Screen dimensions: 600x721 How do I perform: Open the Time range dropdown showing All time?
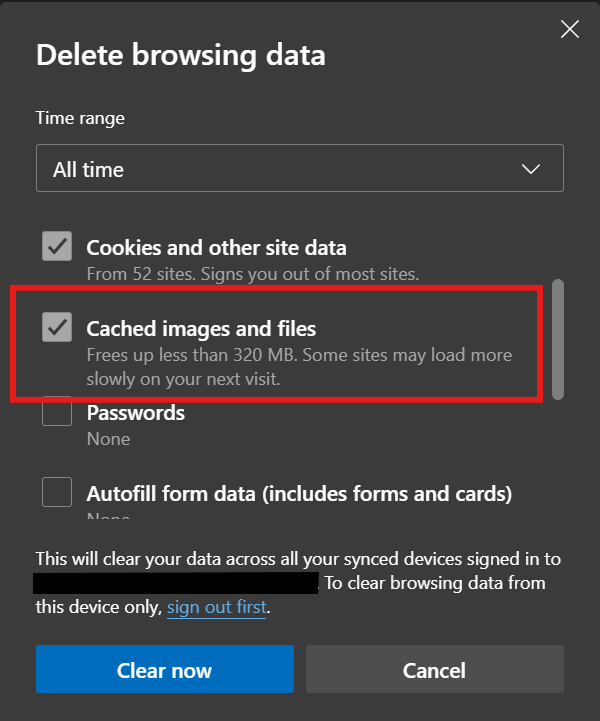pyautogui.click(x=299, y=169)
